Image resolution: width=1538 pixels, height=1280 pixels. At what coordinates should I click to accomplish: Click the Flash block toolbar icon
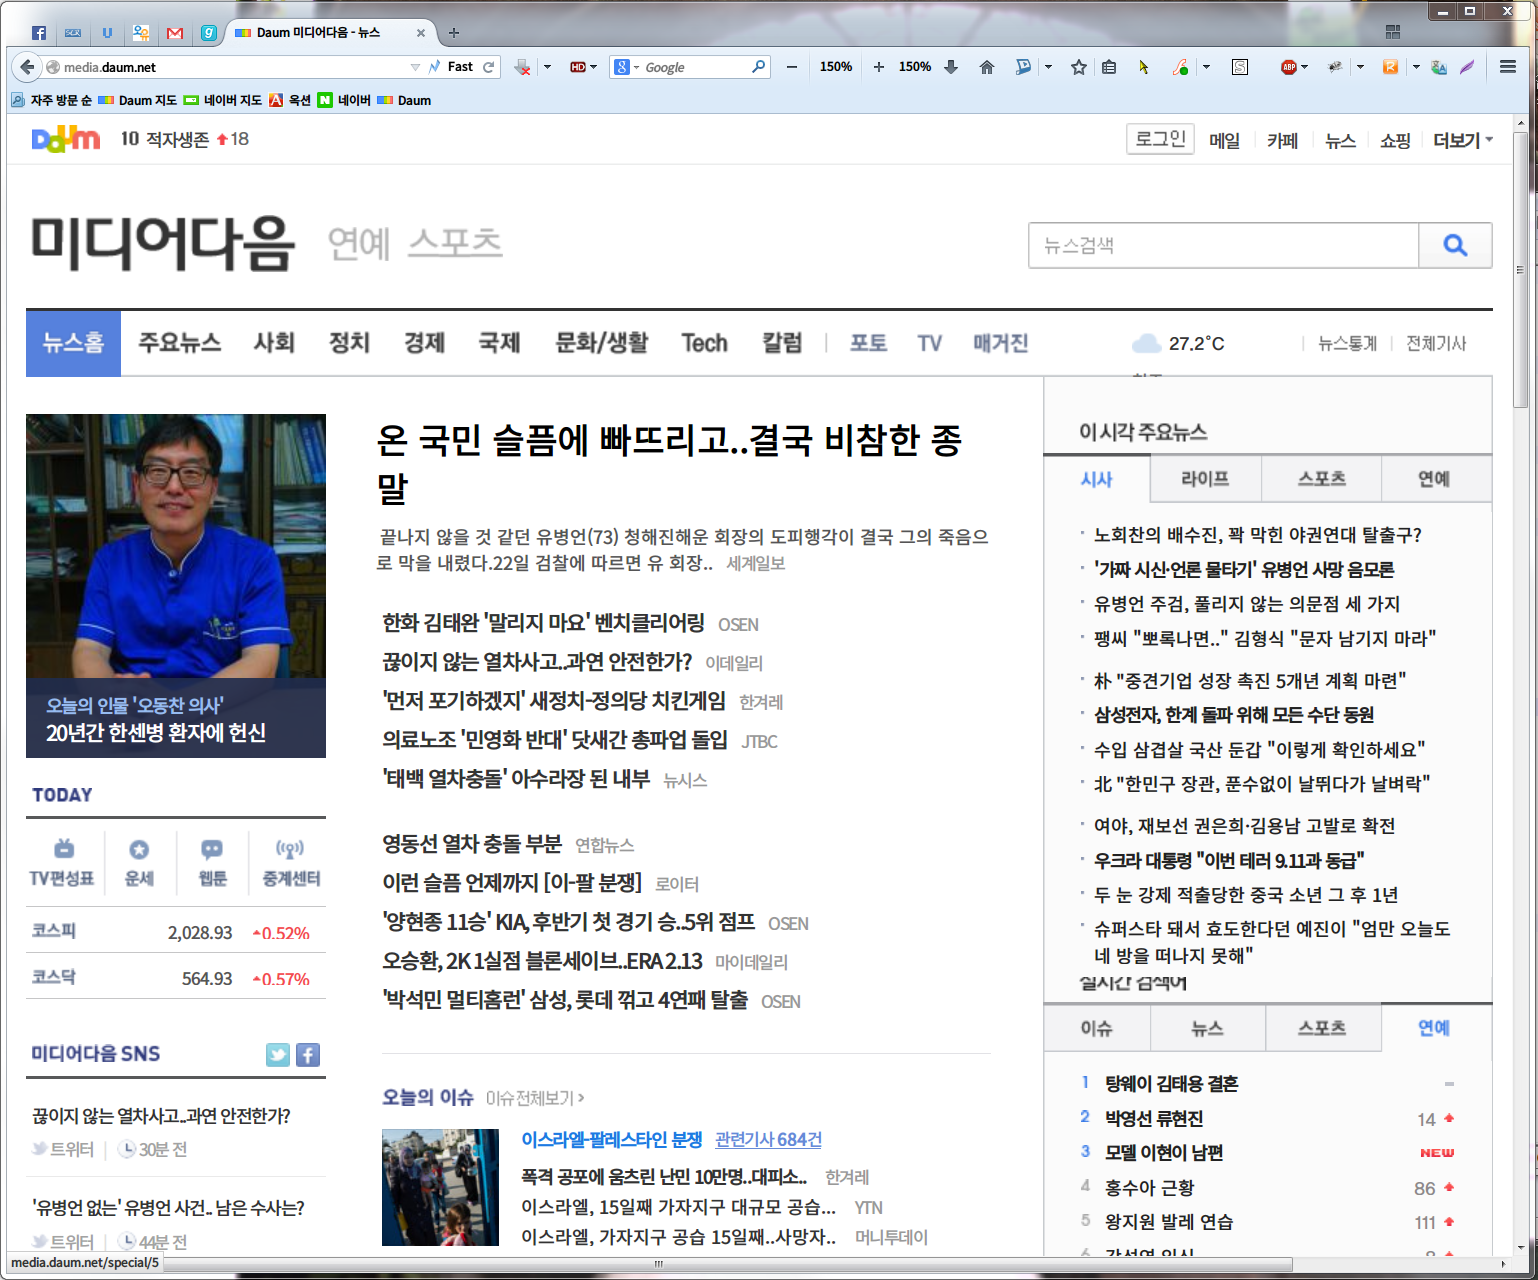click(x=1181, y=67)
